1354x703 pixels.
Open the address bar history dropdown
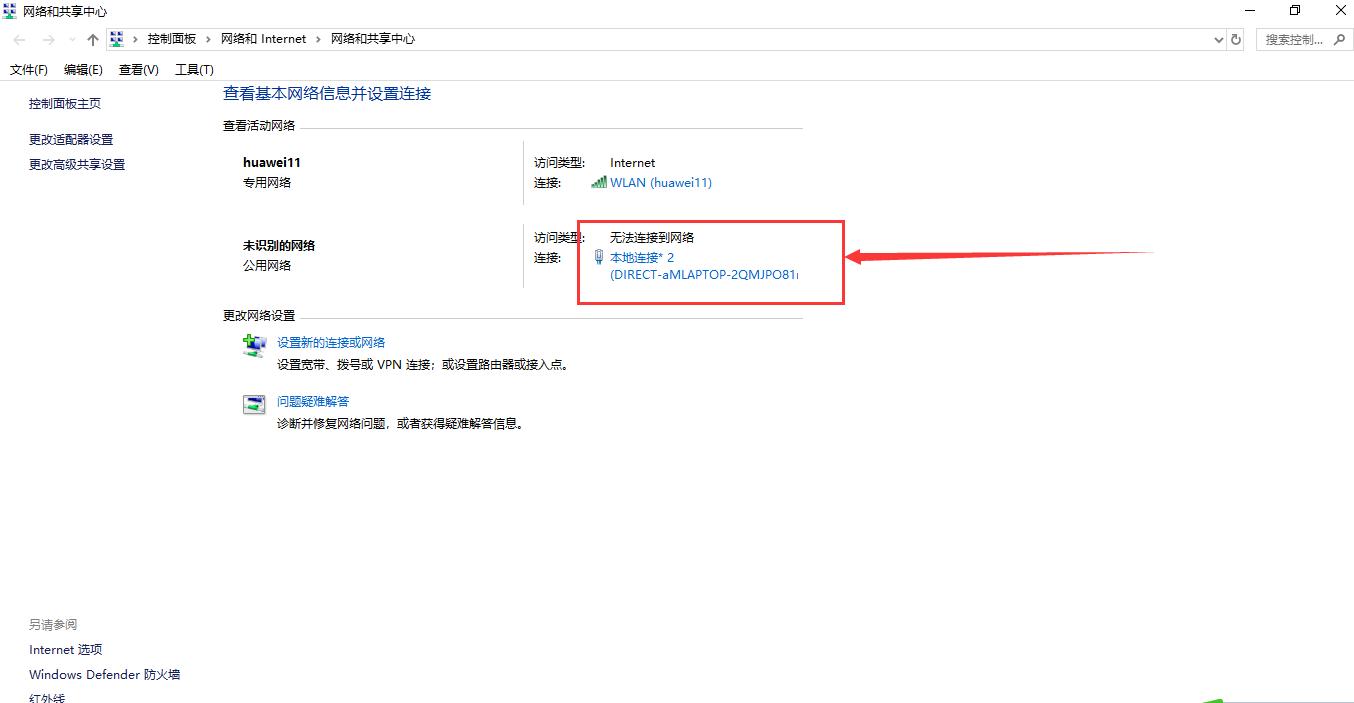pos(1218,39)
